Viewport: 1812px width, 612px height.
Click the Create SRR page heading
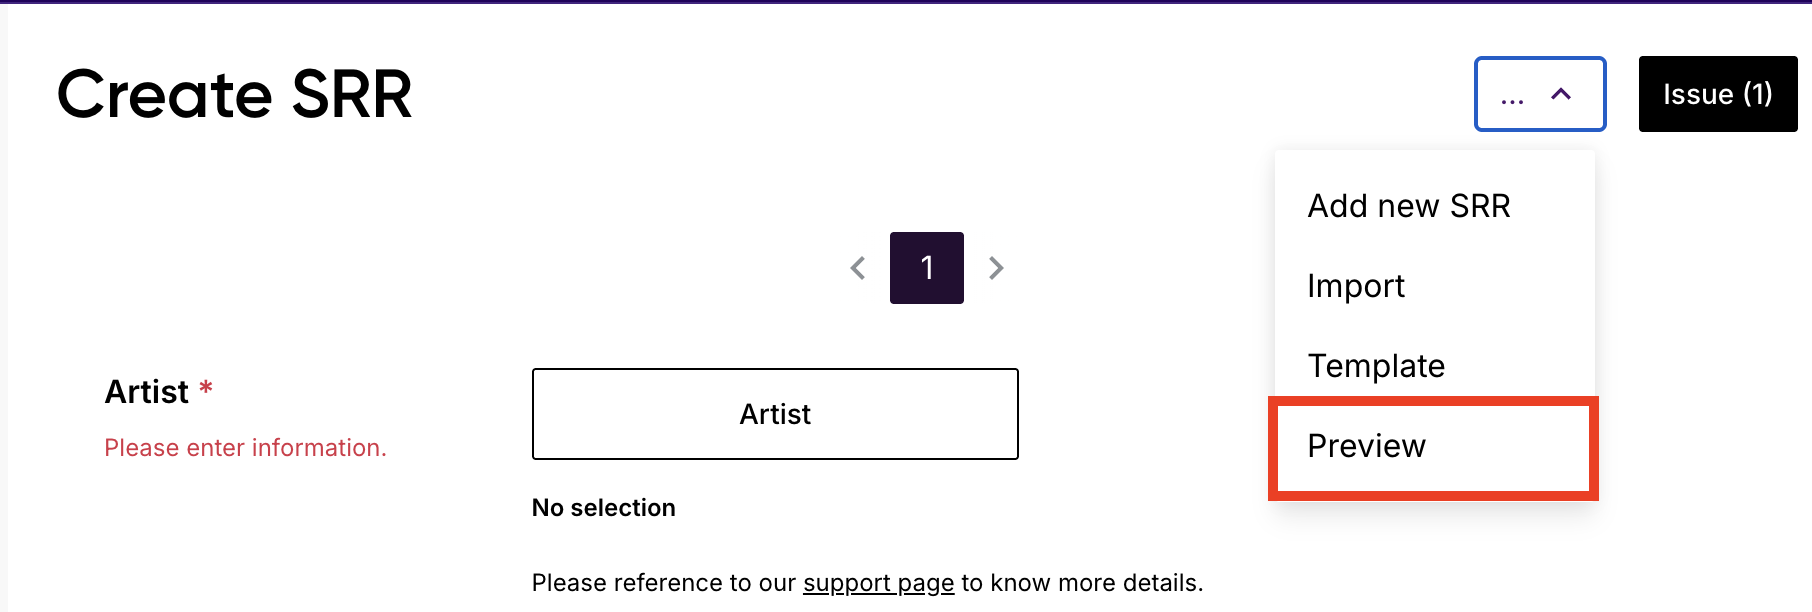[235, 95]
